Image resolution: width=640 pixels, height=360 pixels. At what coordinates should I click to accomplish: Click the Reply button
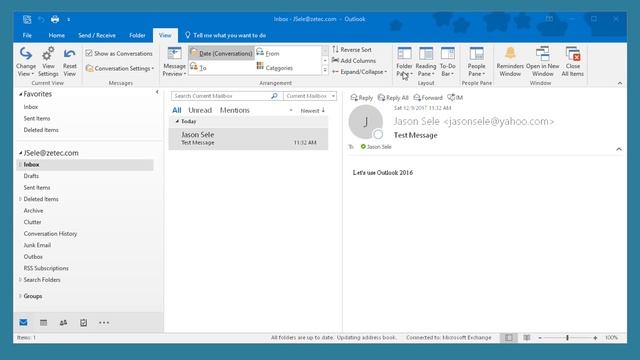click(362, 98)
